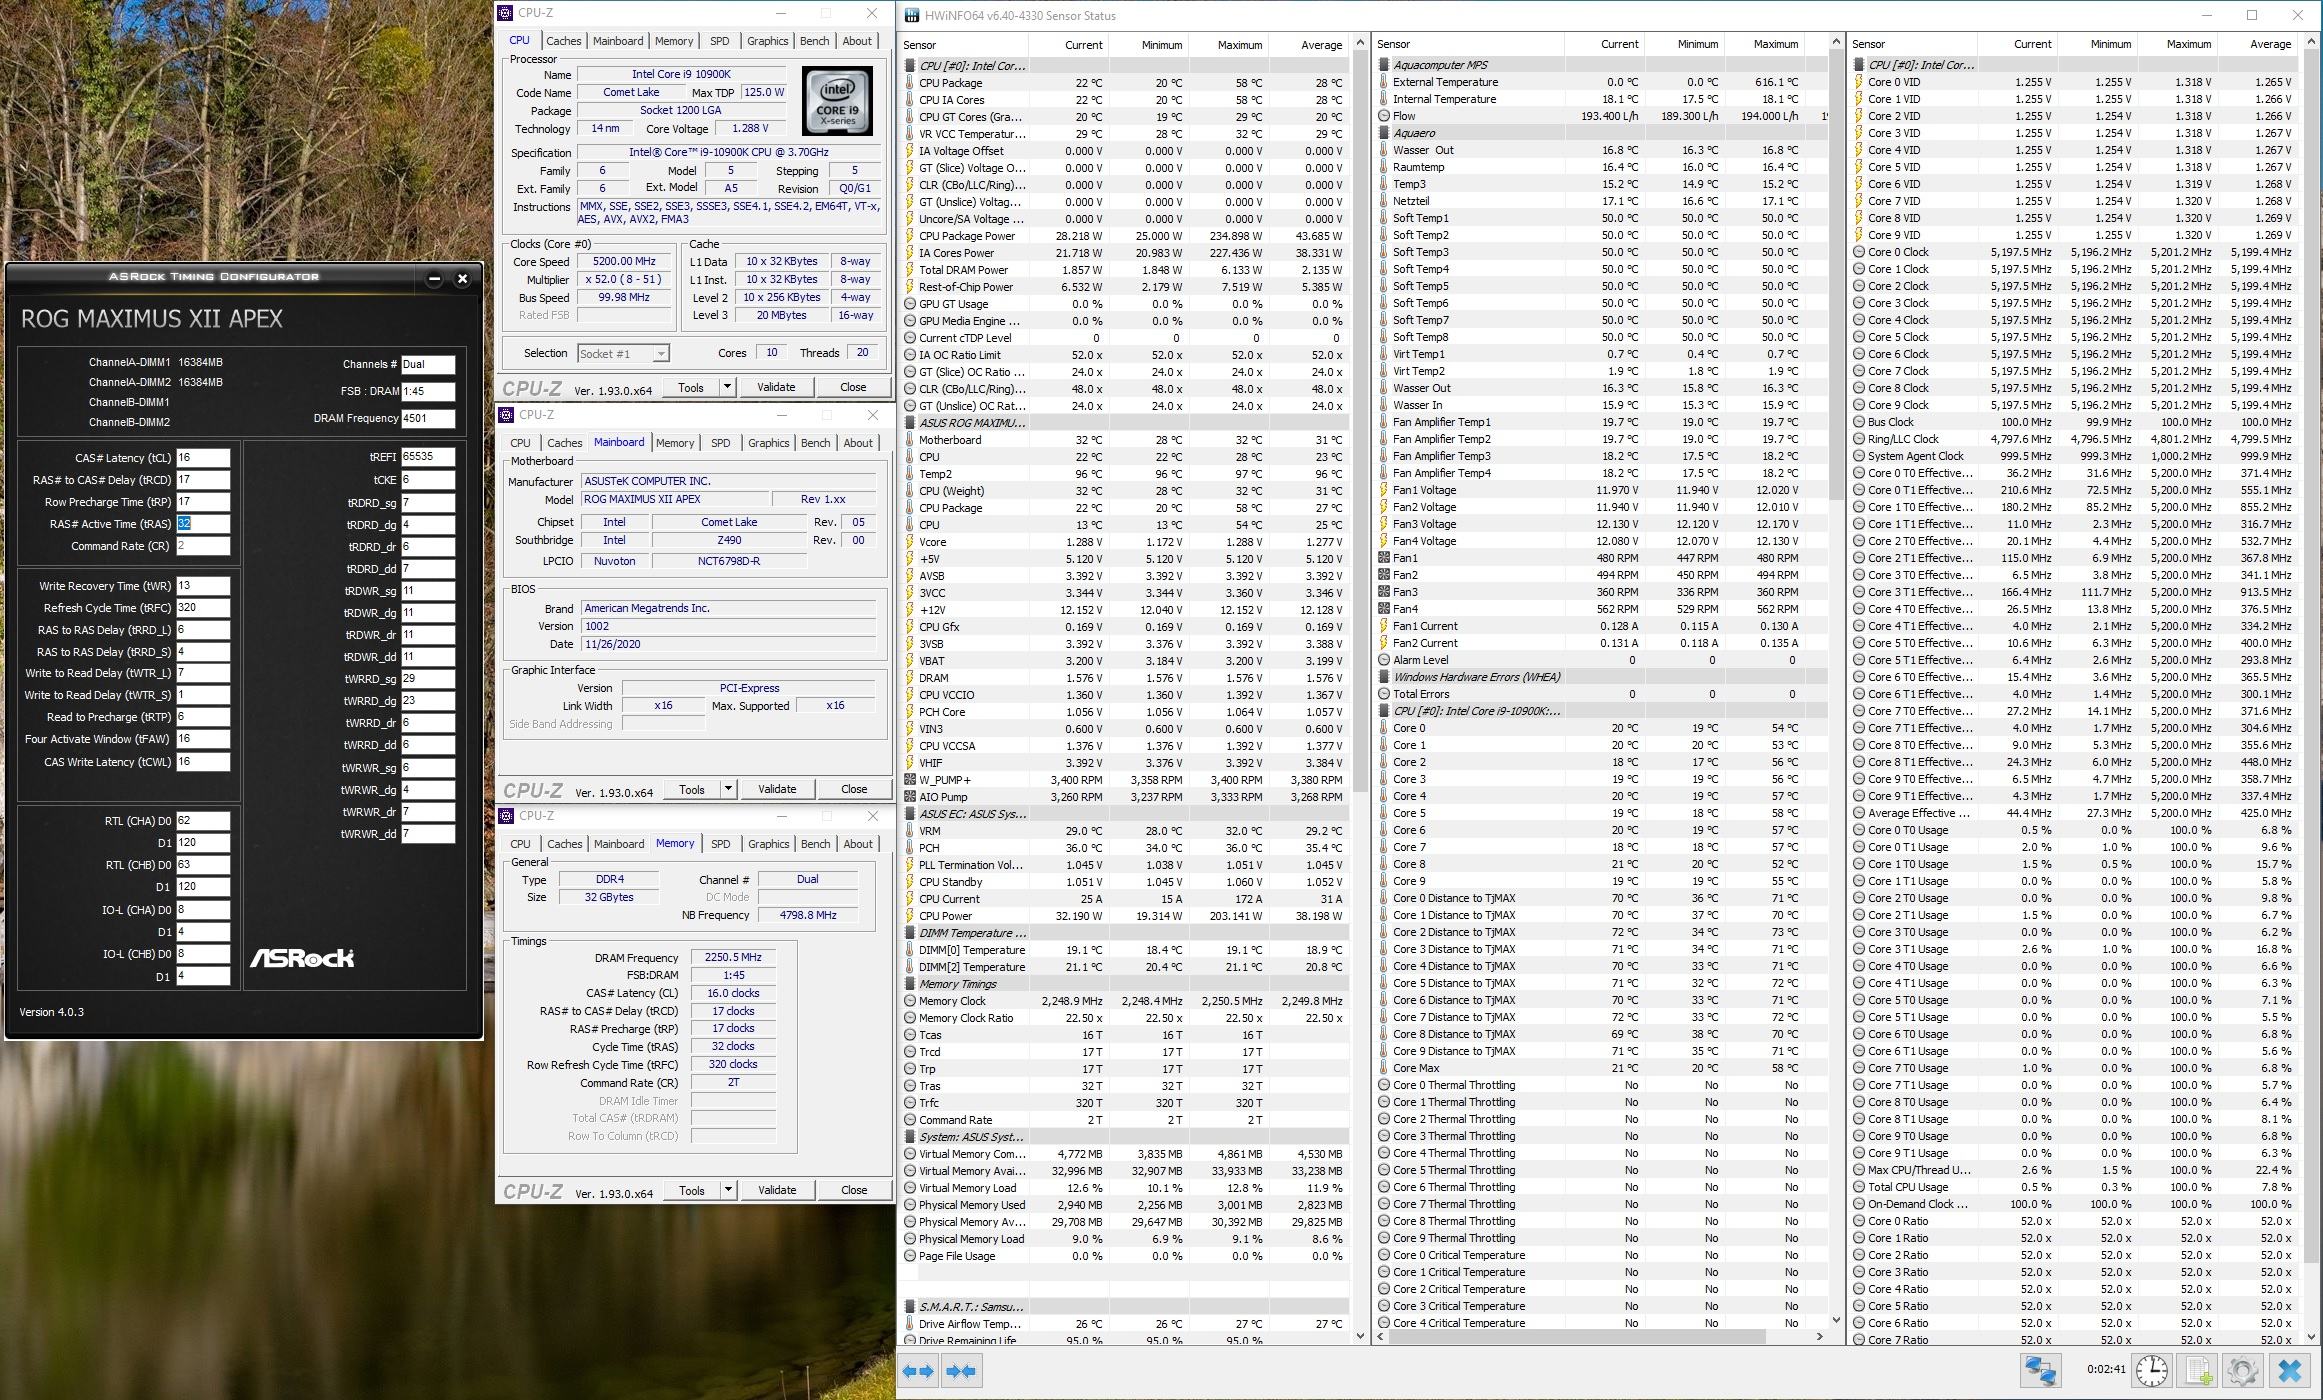Minimize the ASRock Timing Configurator window

[x=434, y=279]
